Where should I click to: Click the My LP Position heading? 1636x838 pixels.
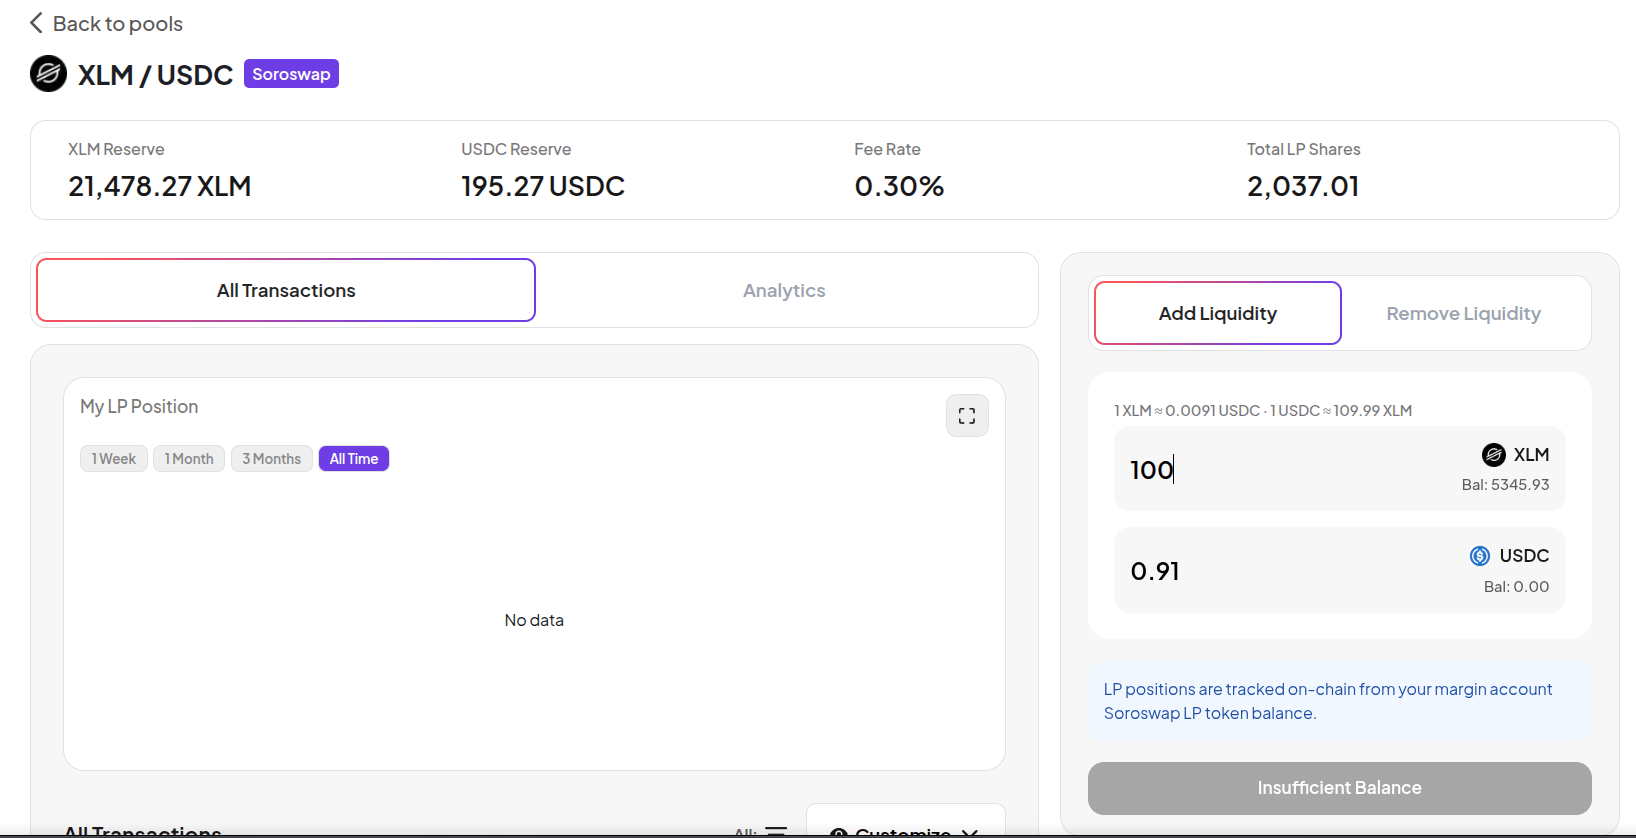[x=139, y=407]
